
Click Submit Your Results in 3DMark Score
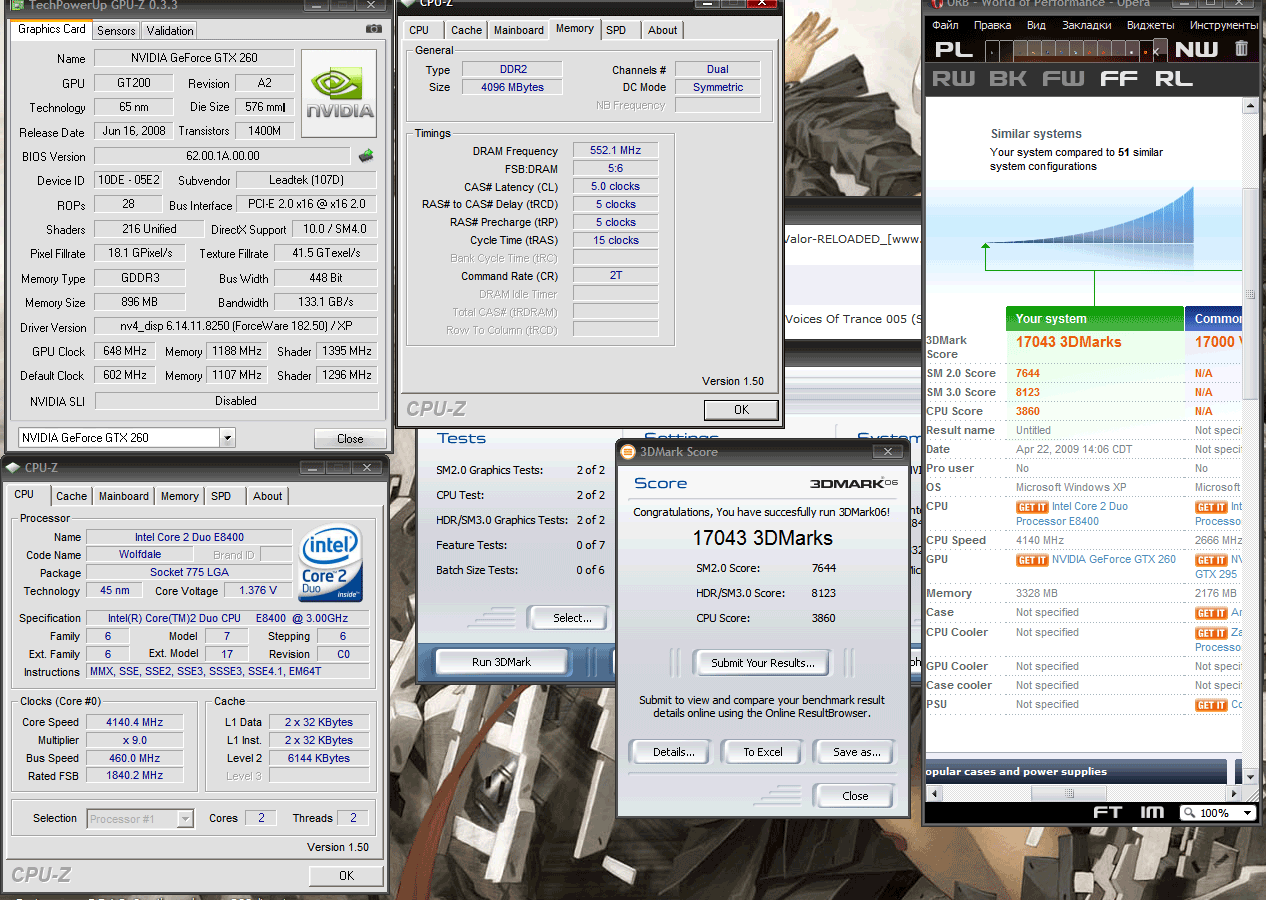(x=763, y=663)
